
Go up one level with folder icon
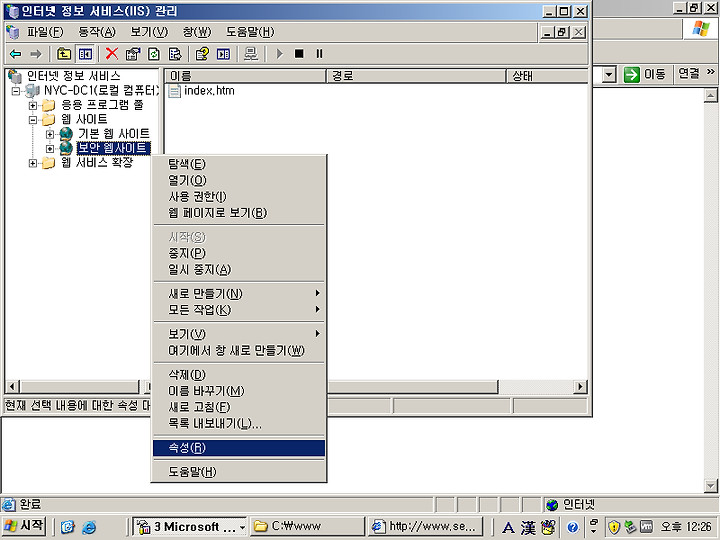pyautogui.click(x=64, y=54)
